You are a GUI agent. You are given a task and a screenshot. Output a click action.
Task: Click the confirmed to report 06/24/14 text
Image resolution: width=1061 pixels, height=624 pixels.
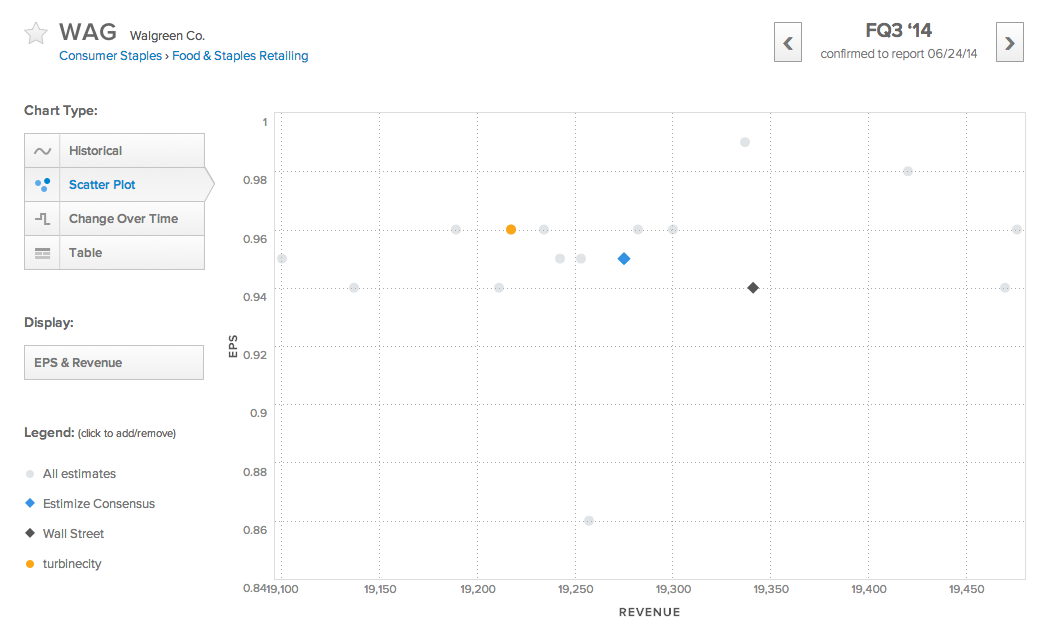click(x=899, y=53)
